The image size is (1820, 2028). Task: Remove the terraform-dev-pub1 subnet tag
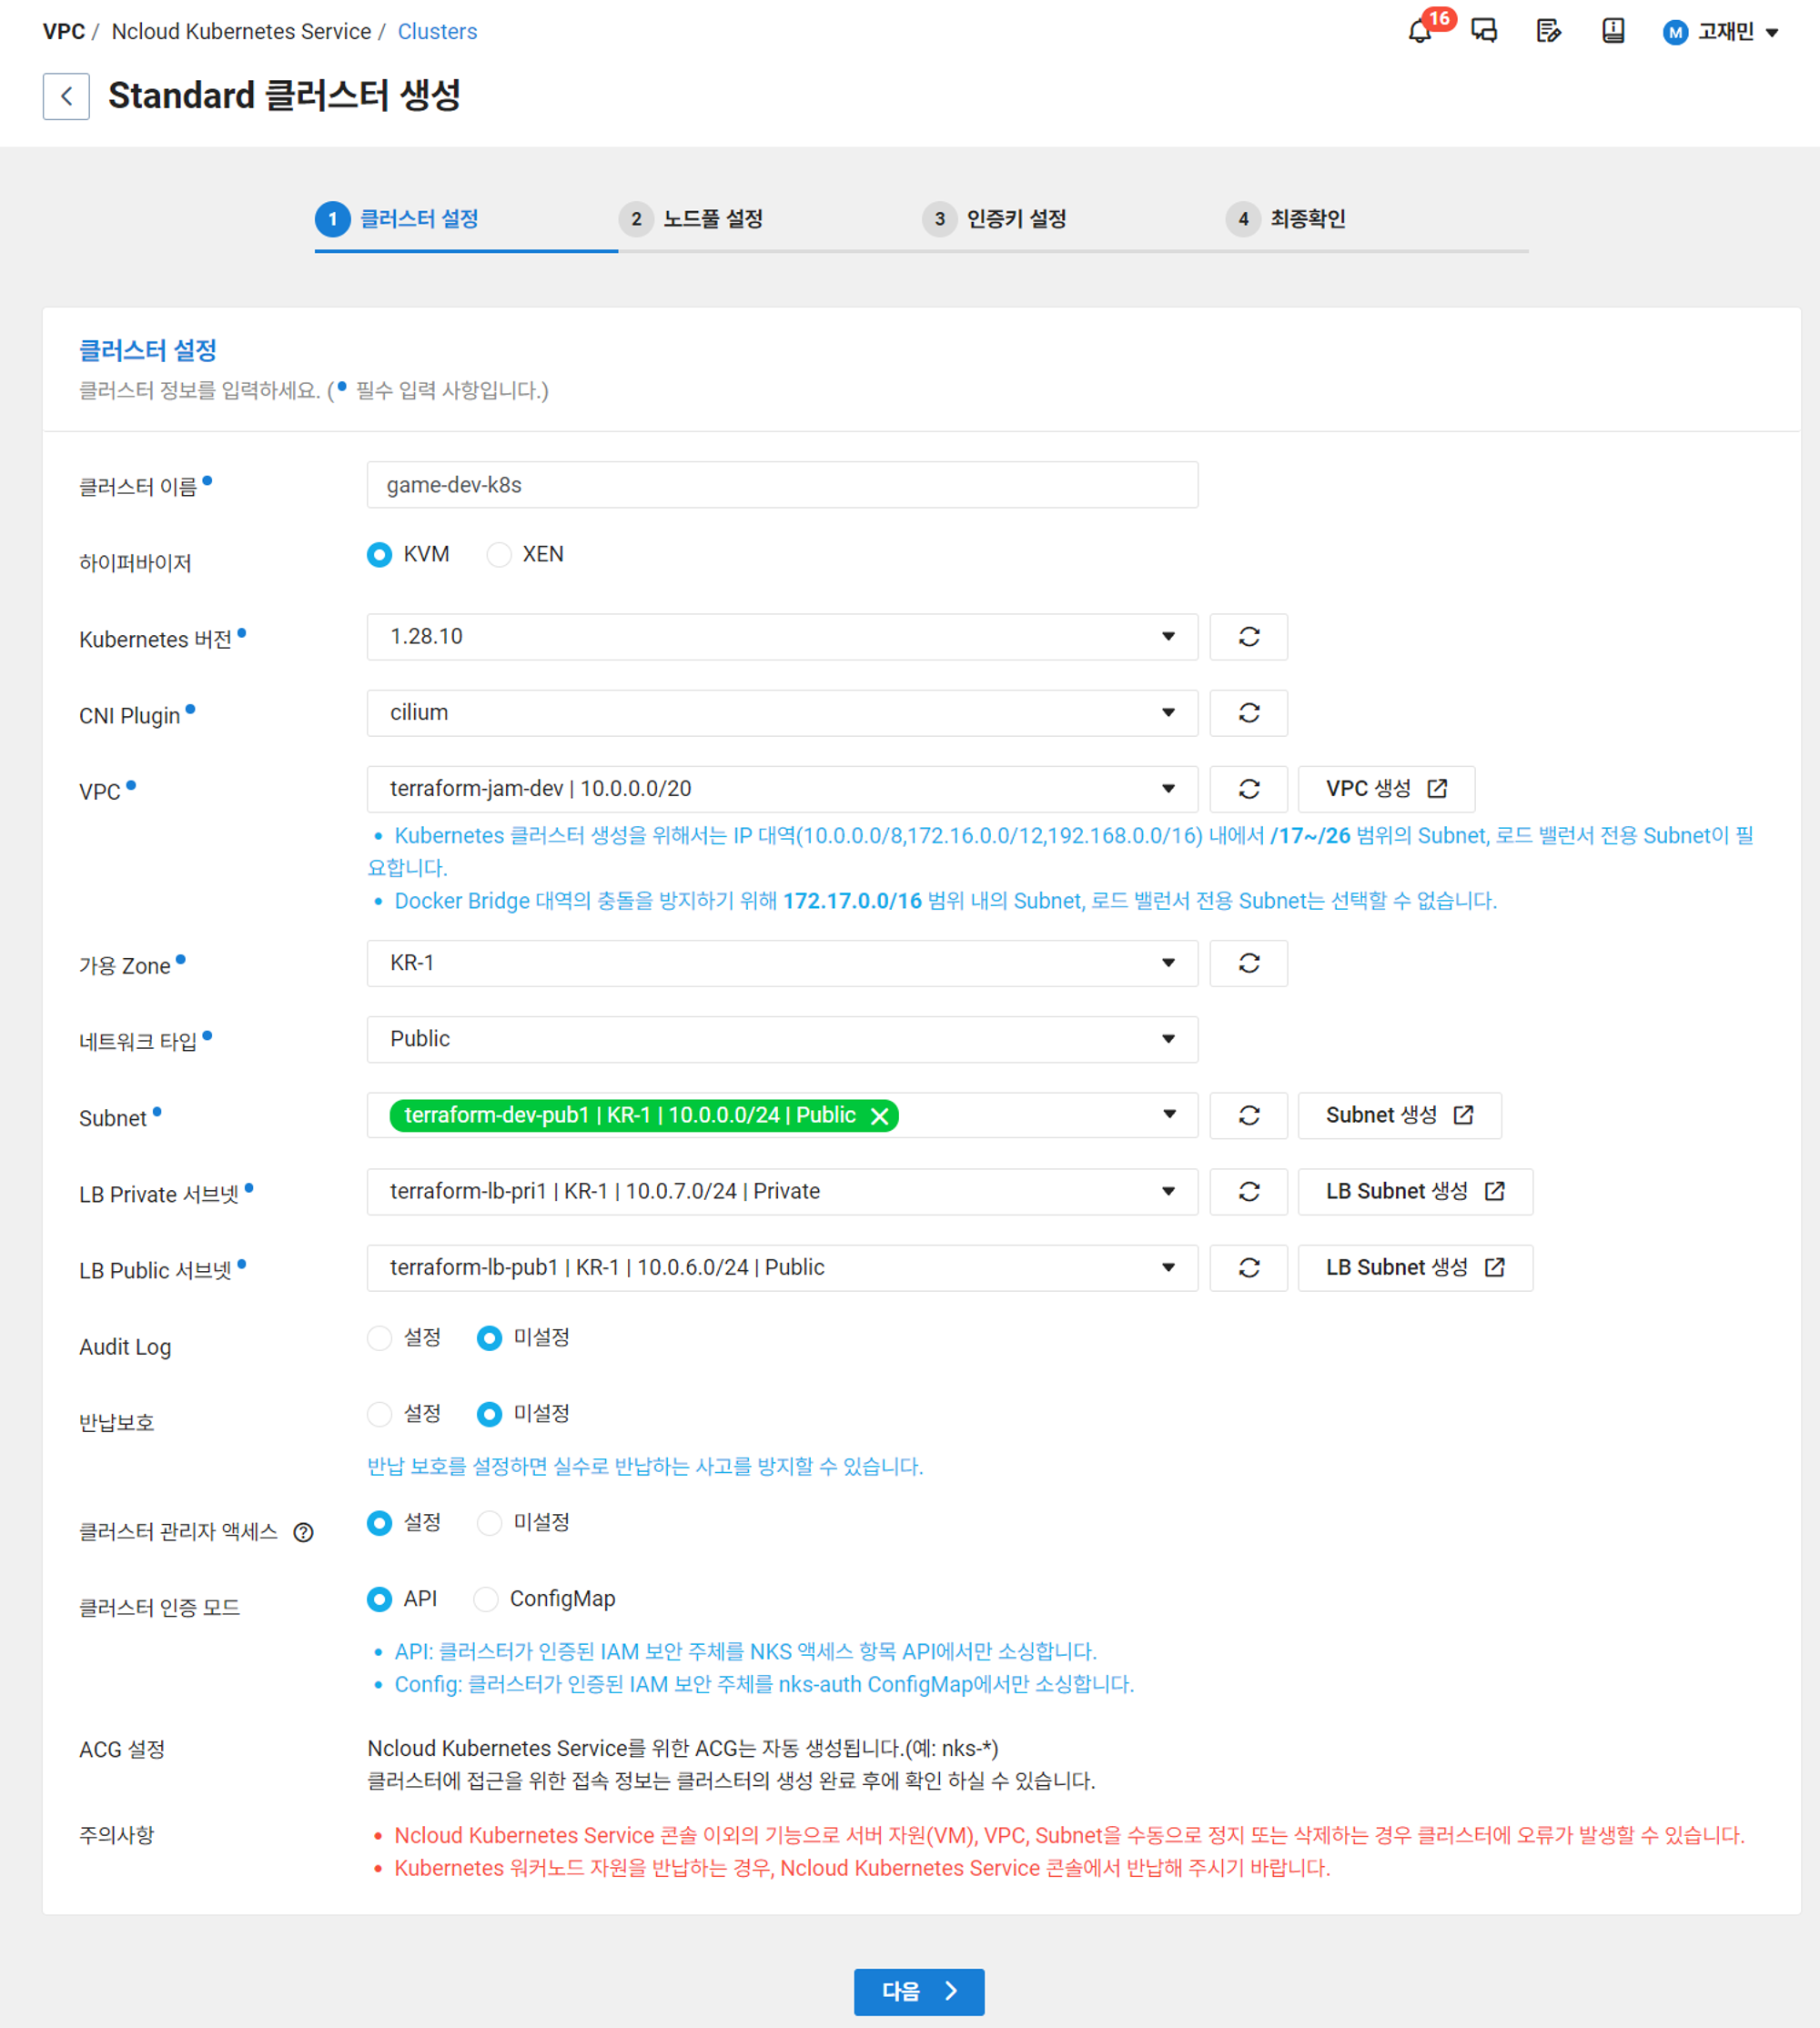[x=879, y=1116]
